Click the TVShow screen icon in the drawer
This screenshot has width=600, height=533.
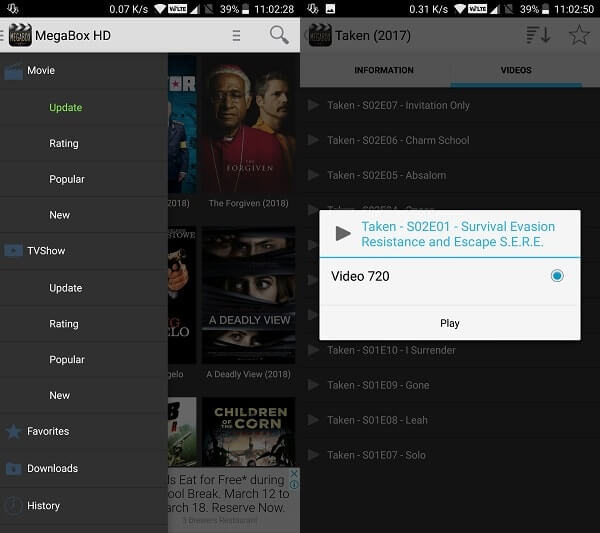(13, 251)
